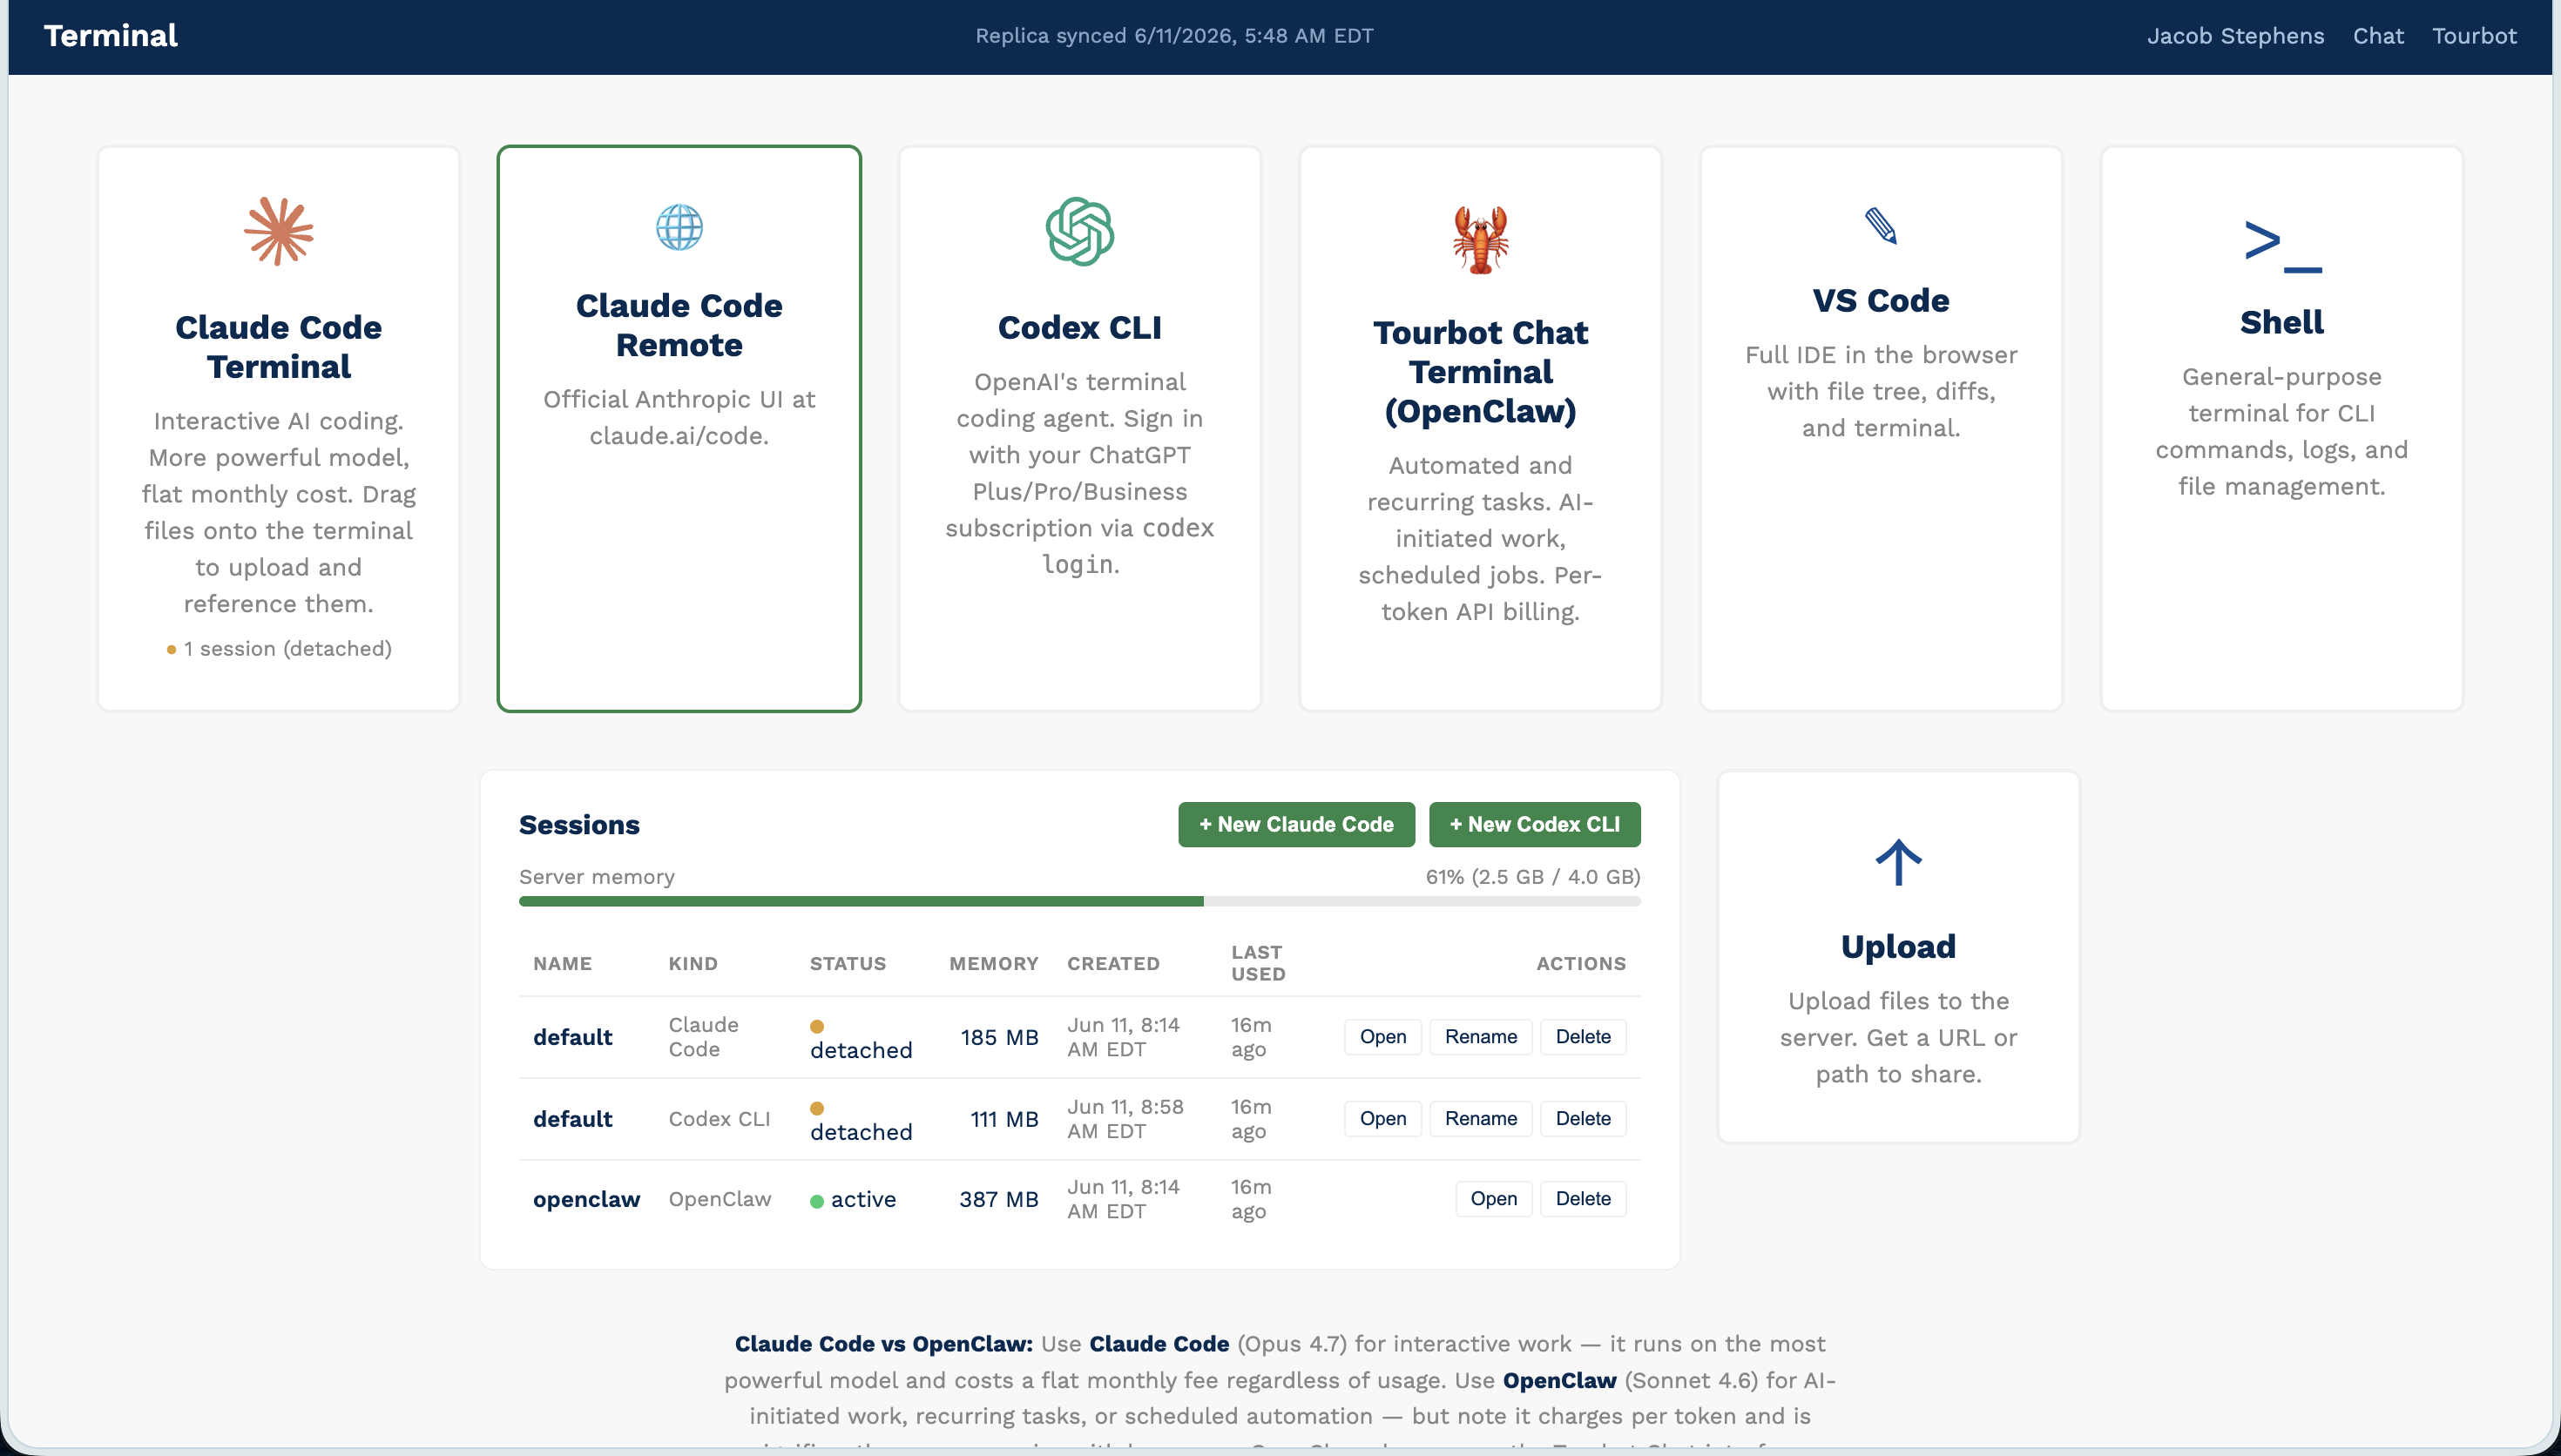The image size is (2561, 1456).
Task: Click the '387 MB' memory cell
Action: pyautogui.click(x=998, y=1199)
